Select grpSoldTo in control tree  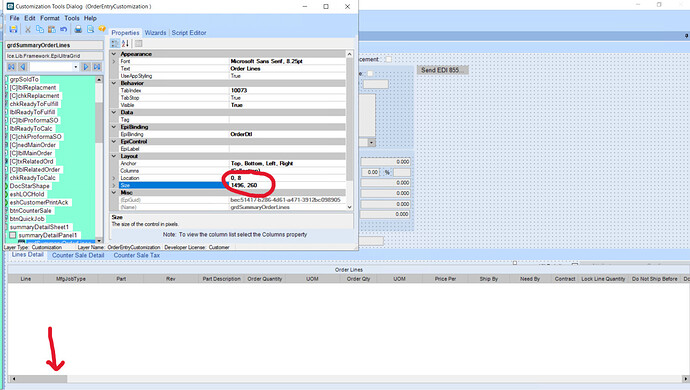click(x=24, y=79)
